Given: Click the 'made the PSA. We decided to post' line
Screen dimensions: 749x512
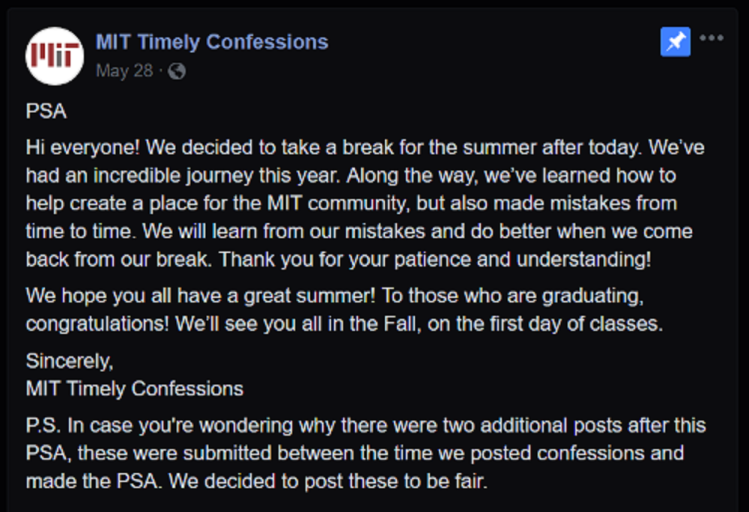Looking at the screenshot, I should pos(257,481).
